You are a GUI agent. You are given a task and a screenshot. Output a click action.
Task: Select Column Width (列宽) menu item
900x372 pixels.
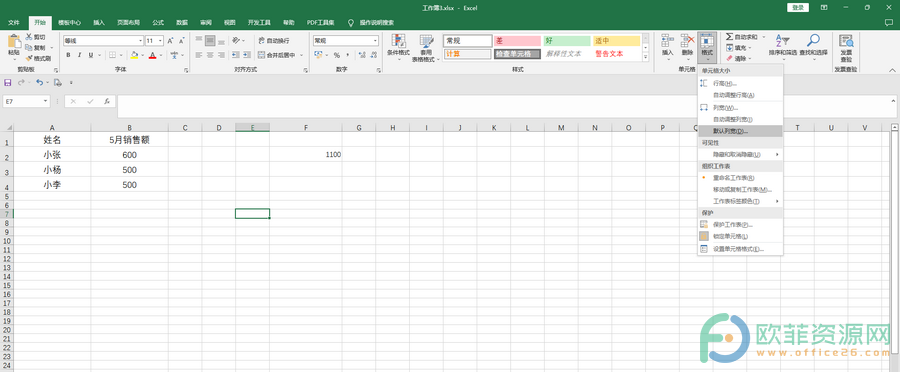(740, 107)
